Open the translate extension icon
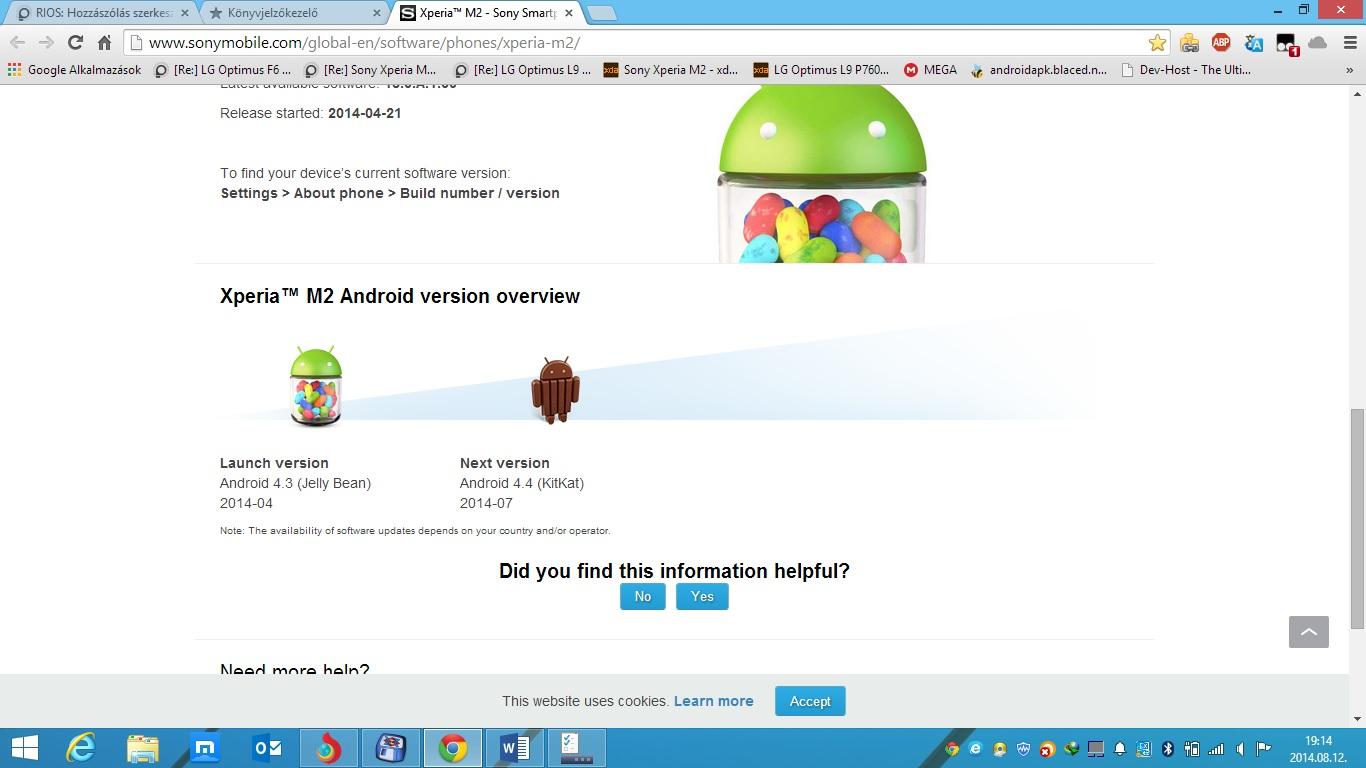Image resolution: width=1366 pixels, height=768 pixels. coord(1253,42)
